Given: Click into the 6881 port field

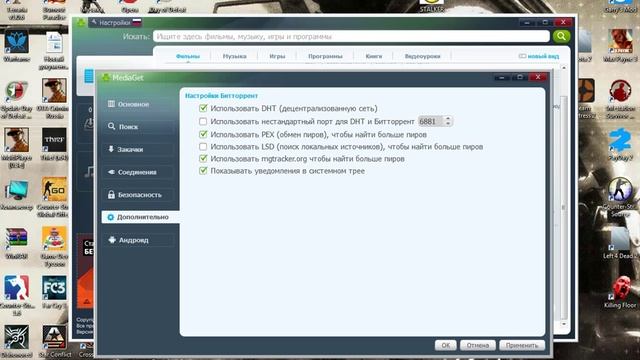Looking at the screenshot, I should click(431, 121).
